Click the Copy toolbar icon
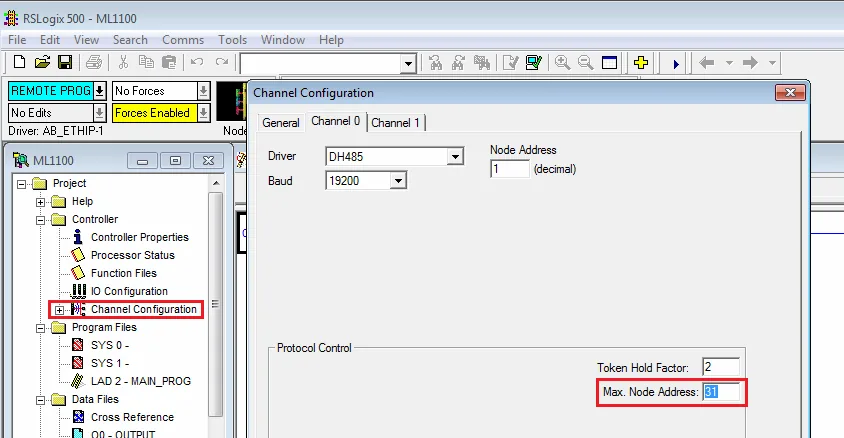This screenshot has height=438, width=844. (x=146, y=62)
